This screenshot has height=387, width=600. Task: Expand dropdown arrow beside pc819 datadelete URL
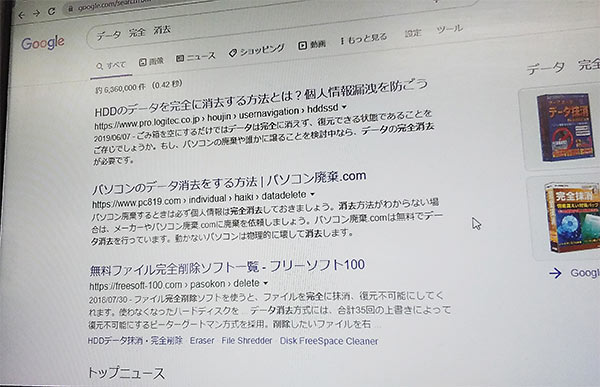pos(312,194)
